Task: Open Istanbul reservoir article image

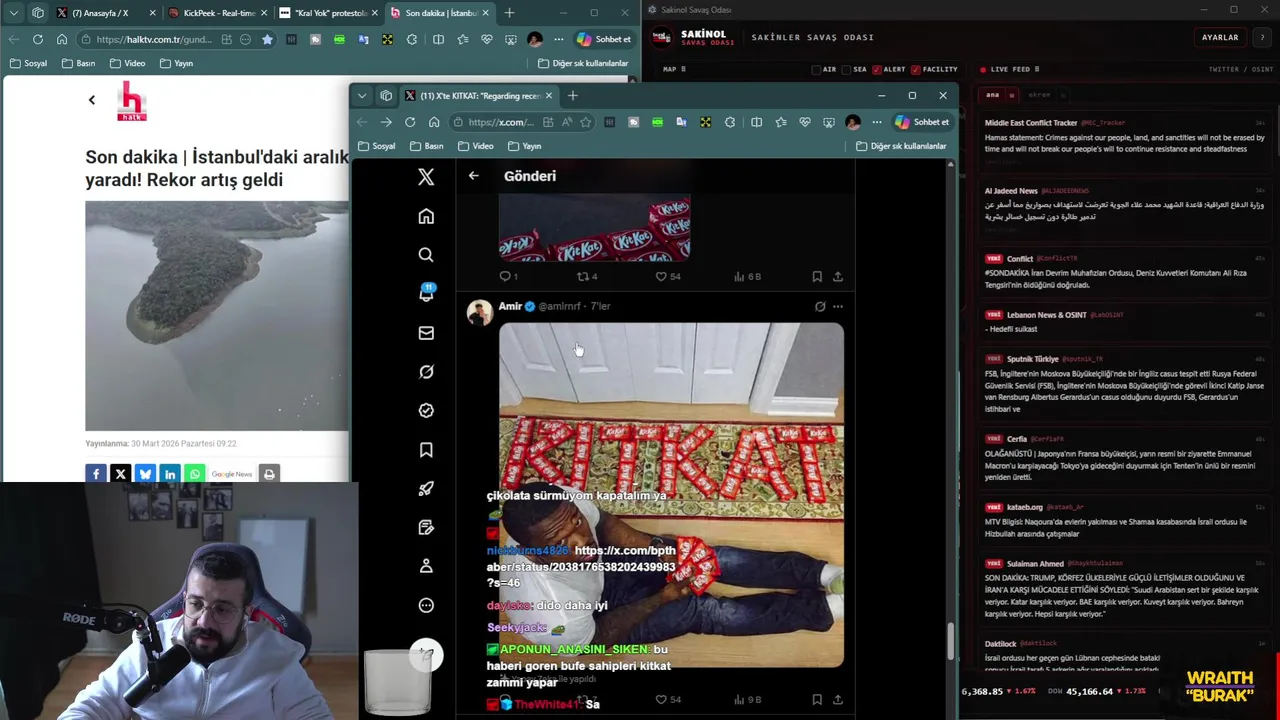Action: tap(217, 316)
